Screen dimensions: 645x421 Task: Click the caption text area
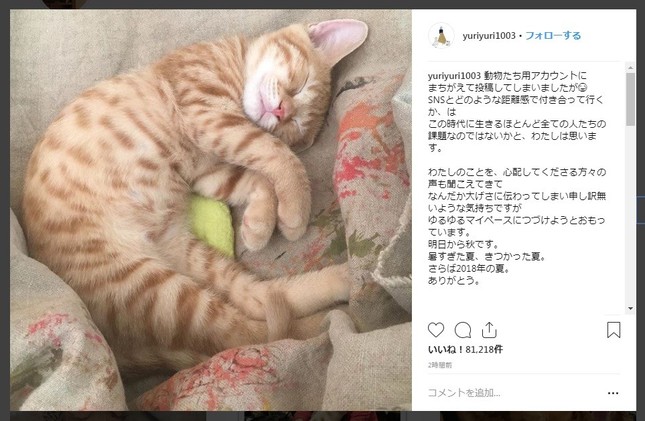tap(517, 178)
